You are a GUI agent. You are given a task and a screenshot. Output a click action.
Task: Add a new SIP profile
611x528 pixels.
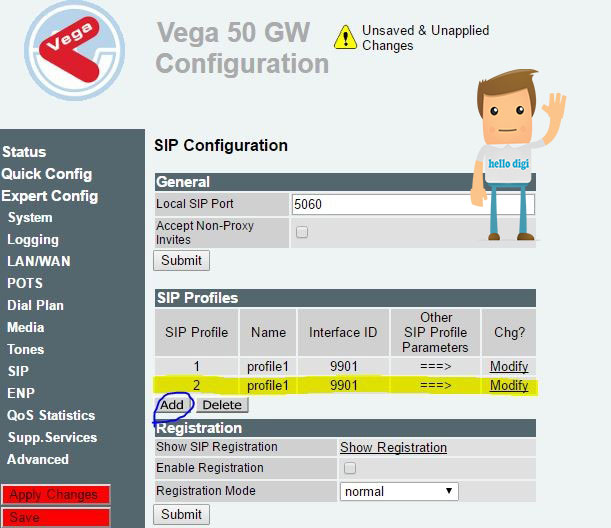(172, 405)
